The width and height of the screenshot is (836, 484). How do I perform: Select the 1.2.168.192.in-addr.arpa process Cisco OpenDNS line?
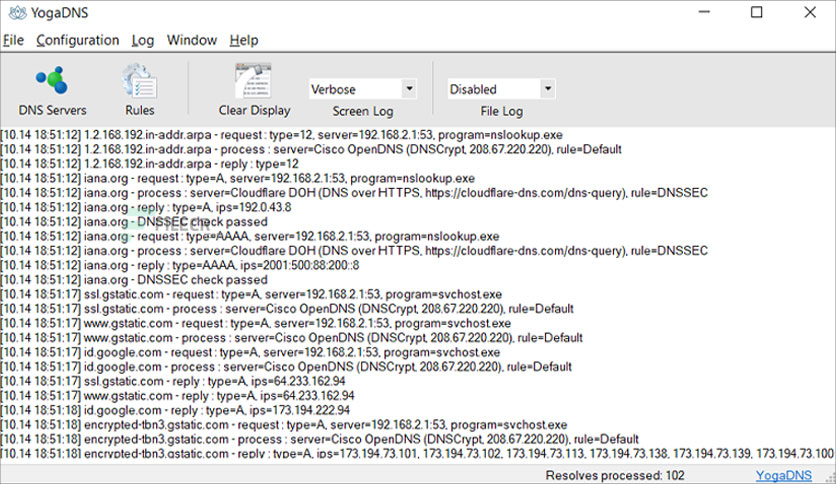click(x=311, y=149)
